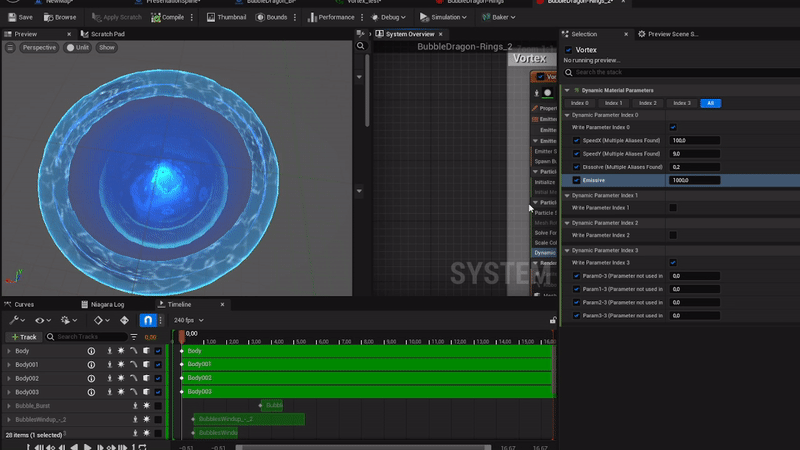Click the Body001 track info icon
The height and width of the screenshot is (450, 800).
coord(91,365)
